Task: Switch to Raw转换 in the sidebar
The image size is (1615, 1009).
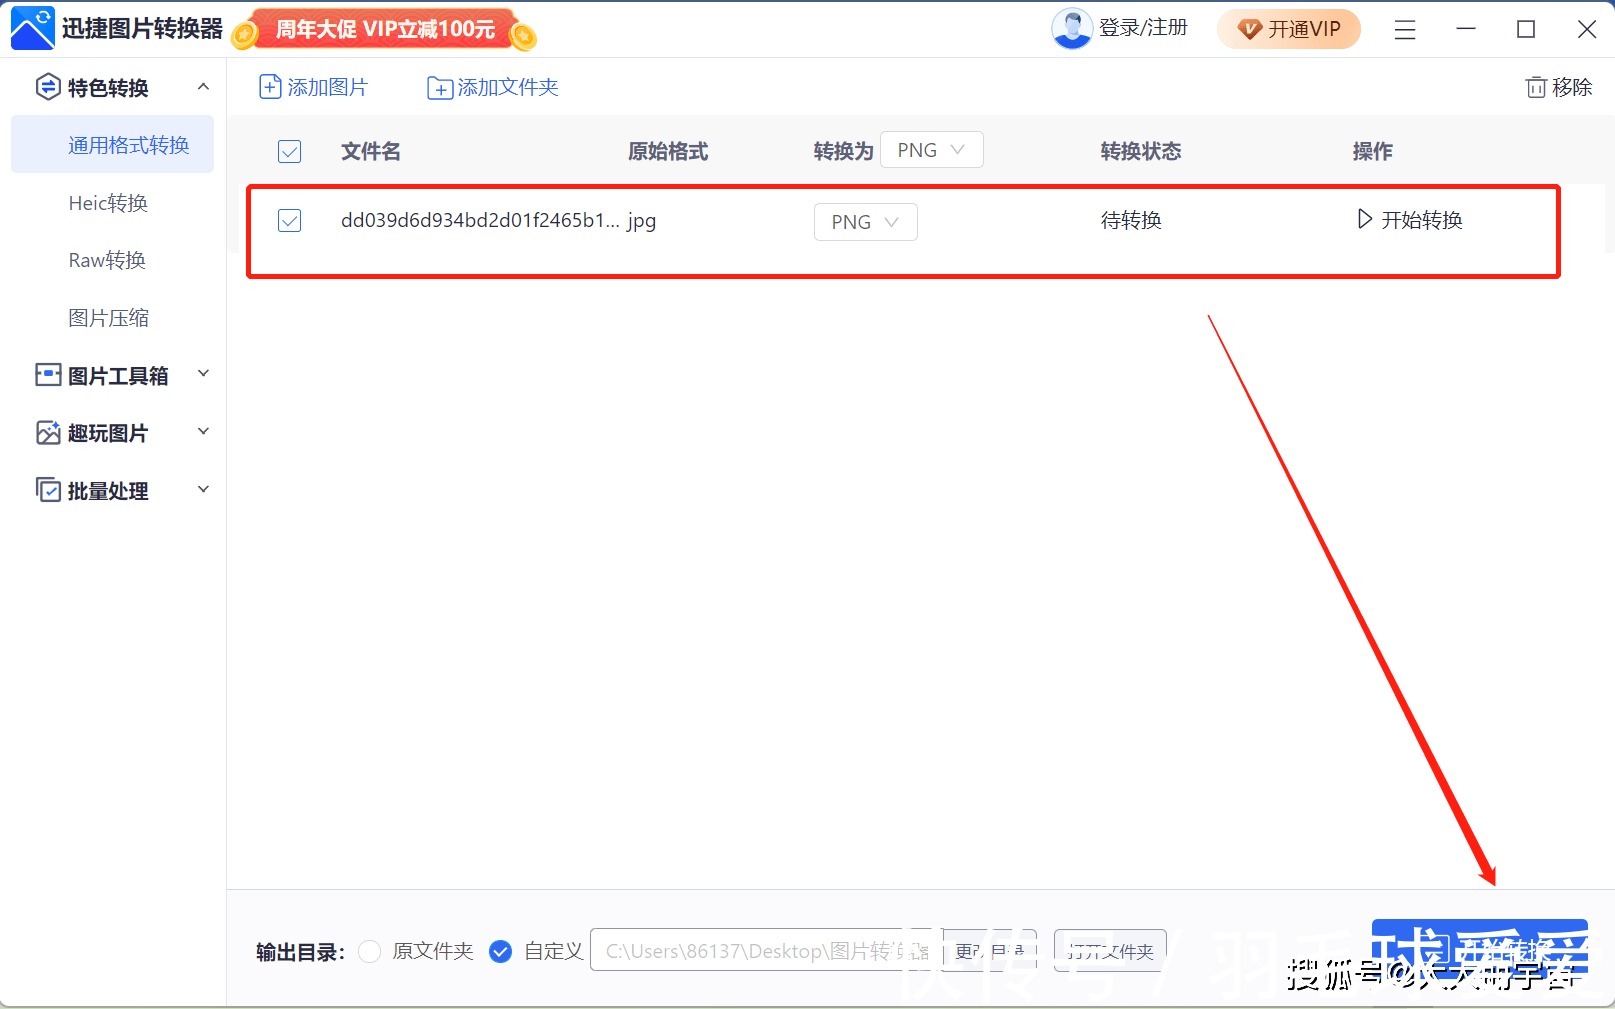Action: (107, 260)
